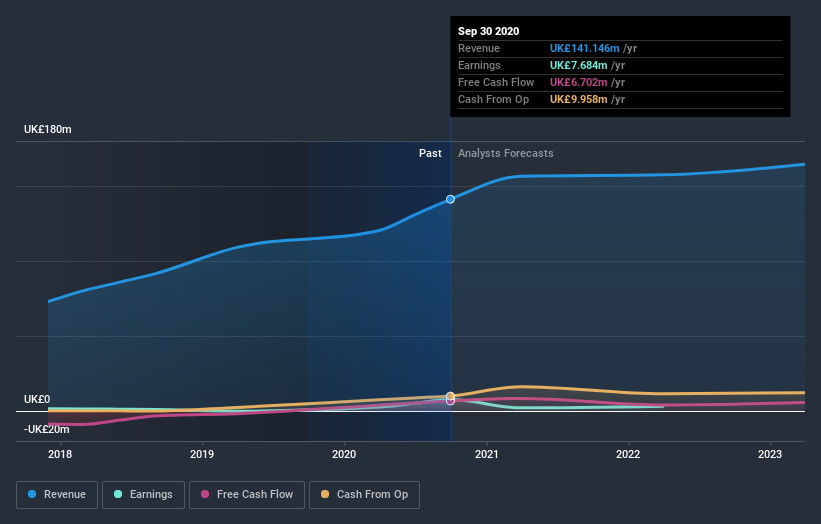Toggle the Revenue series legend button
This screenshot has height=524, width=821.
tap(57, 495)
